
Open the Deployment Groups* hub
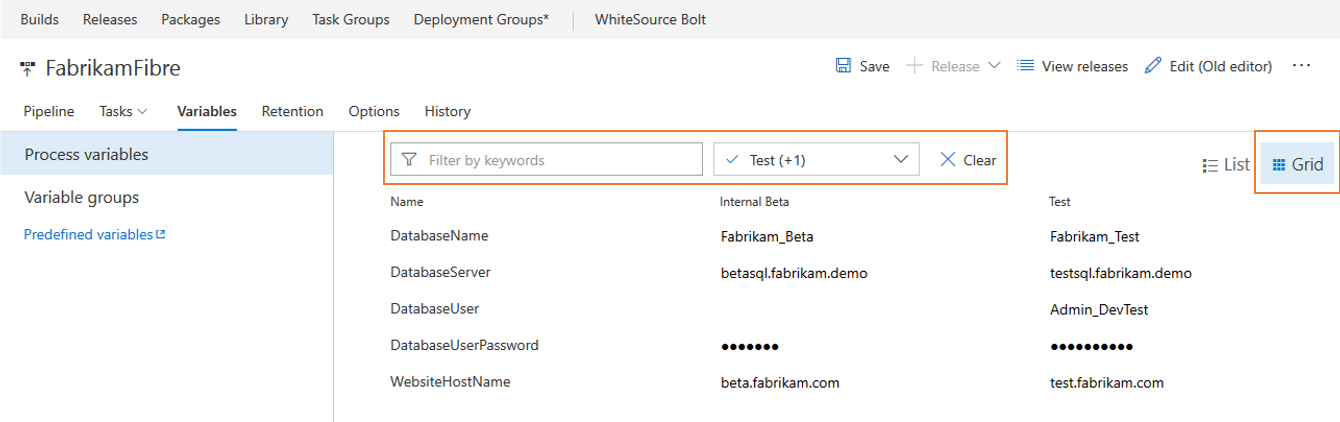pyautogui.click(x=481, y=19)
